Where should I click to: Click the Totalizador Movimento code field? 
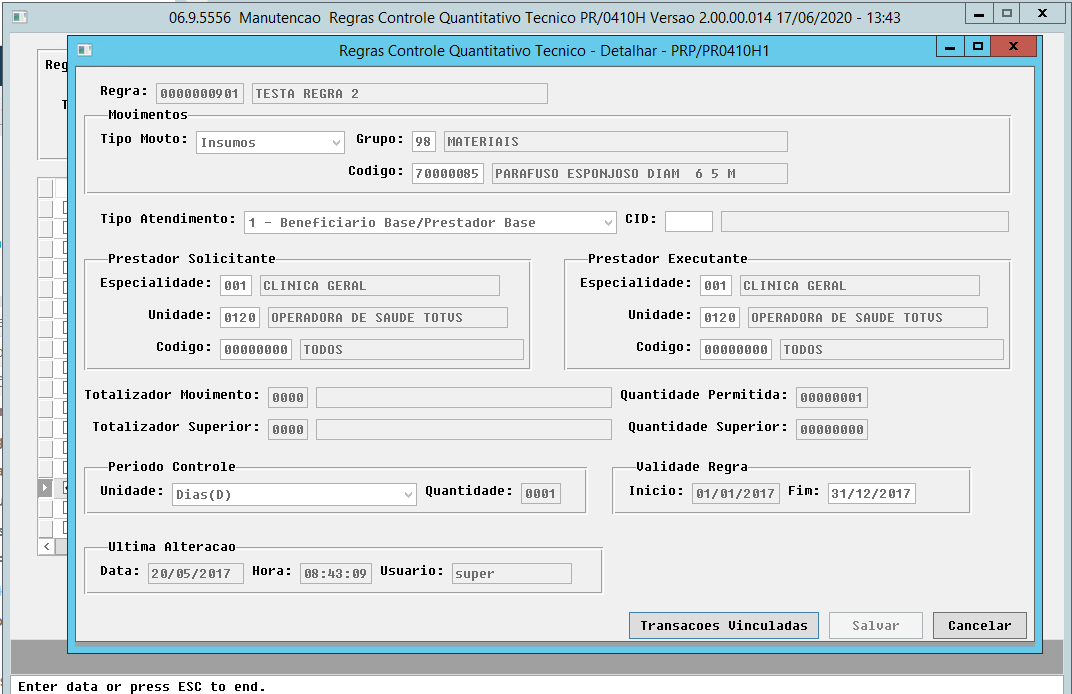(x=288, y=398)
